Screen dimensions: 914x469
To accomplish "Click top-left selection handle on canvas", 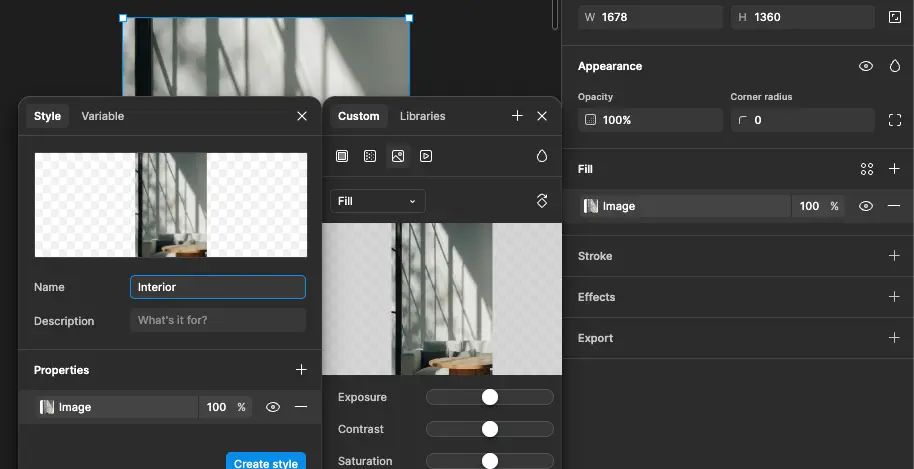I will point(123,18).
